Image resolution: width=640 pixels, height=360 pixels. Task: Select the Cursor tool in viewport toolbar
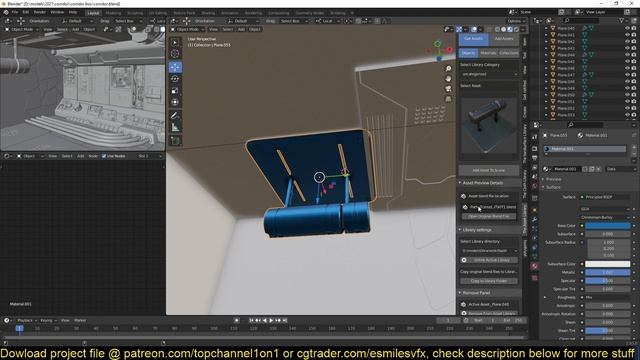point(175,53)
